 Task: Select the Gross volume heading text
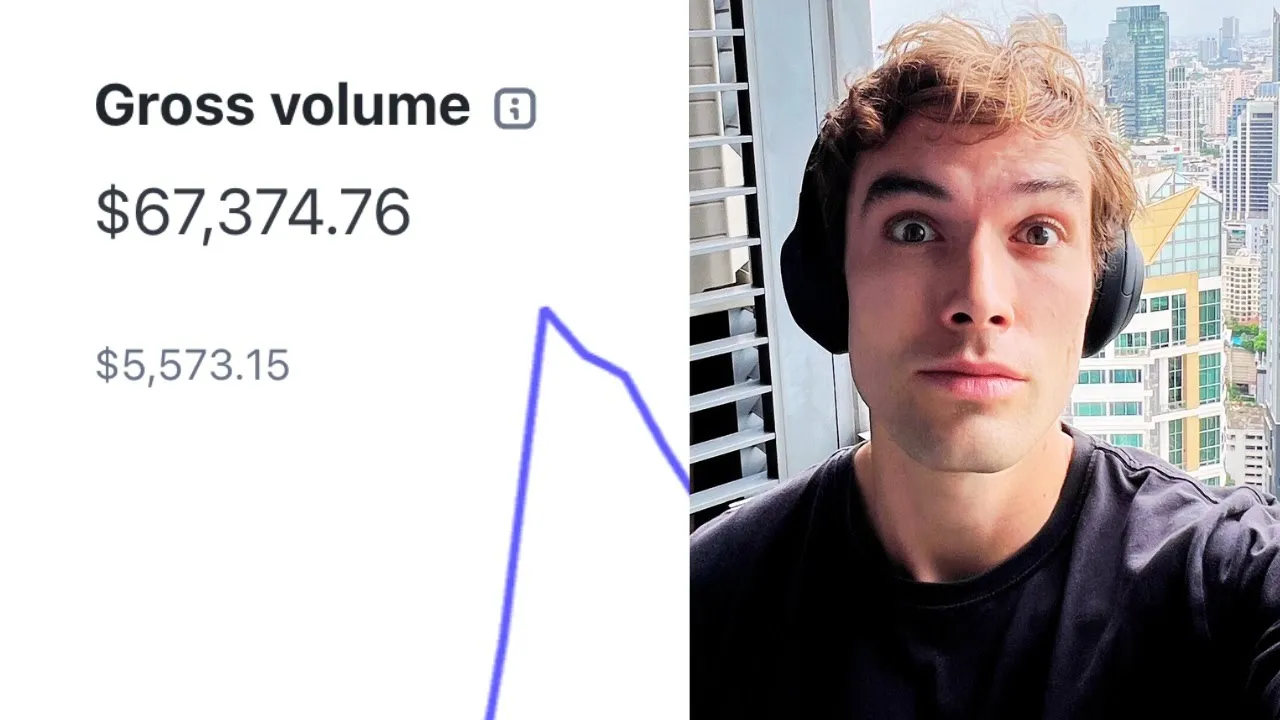(282, 105)
